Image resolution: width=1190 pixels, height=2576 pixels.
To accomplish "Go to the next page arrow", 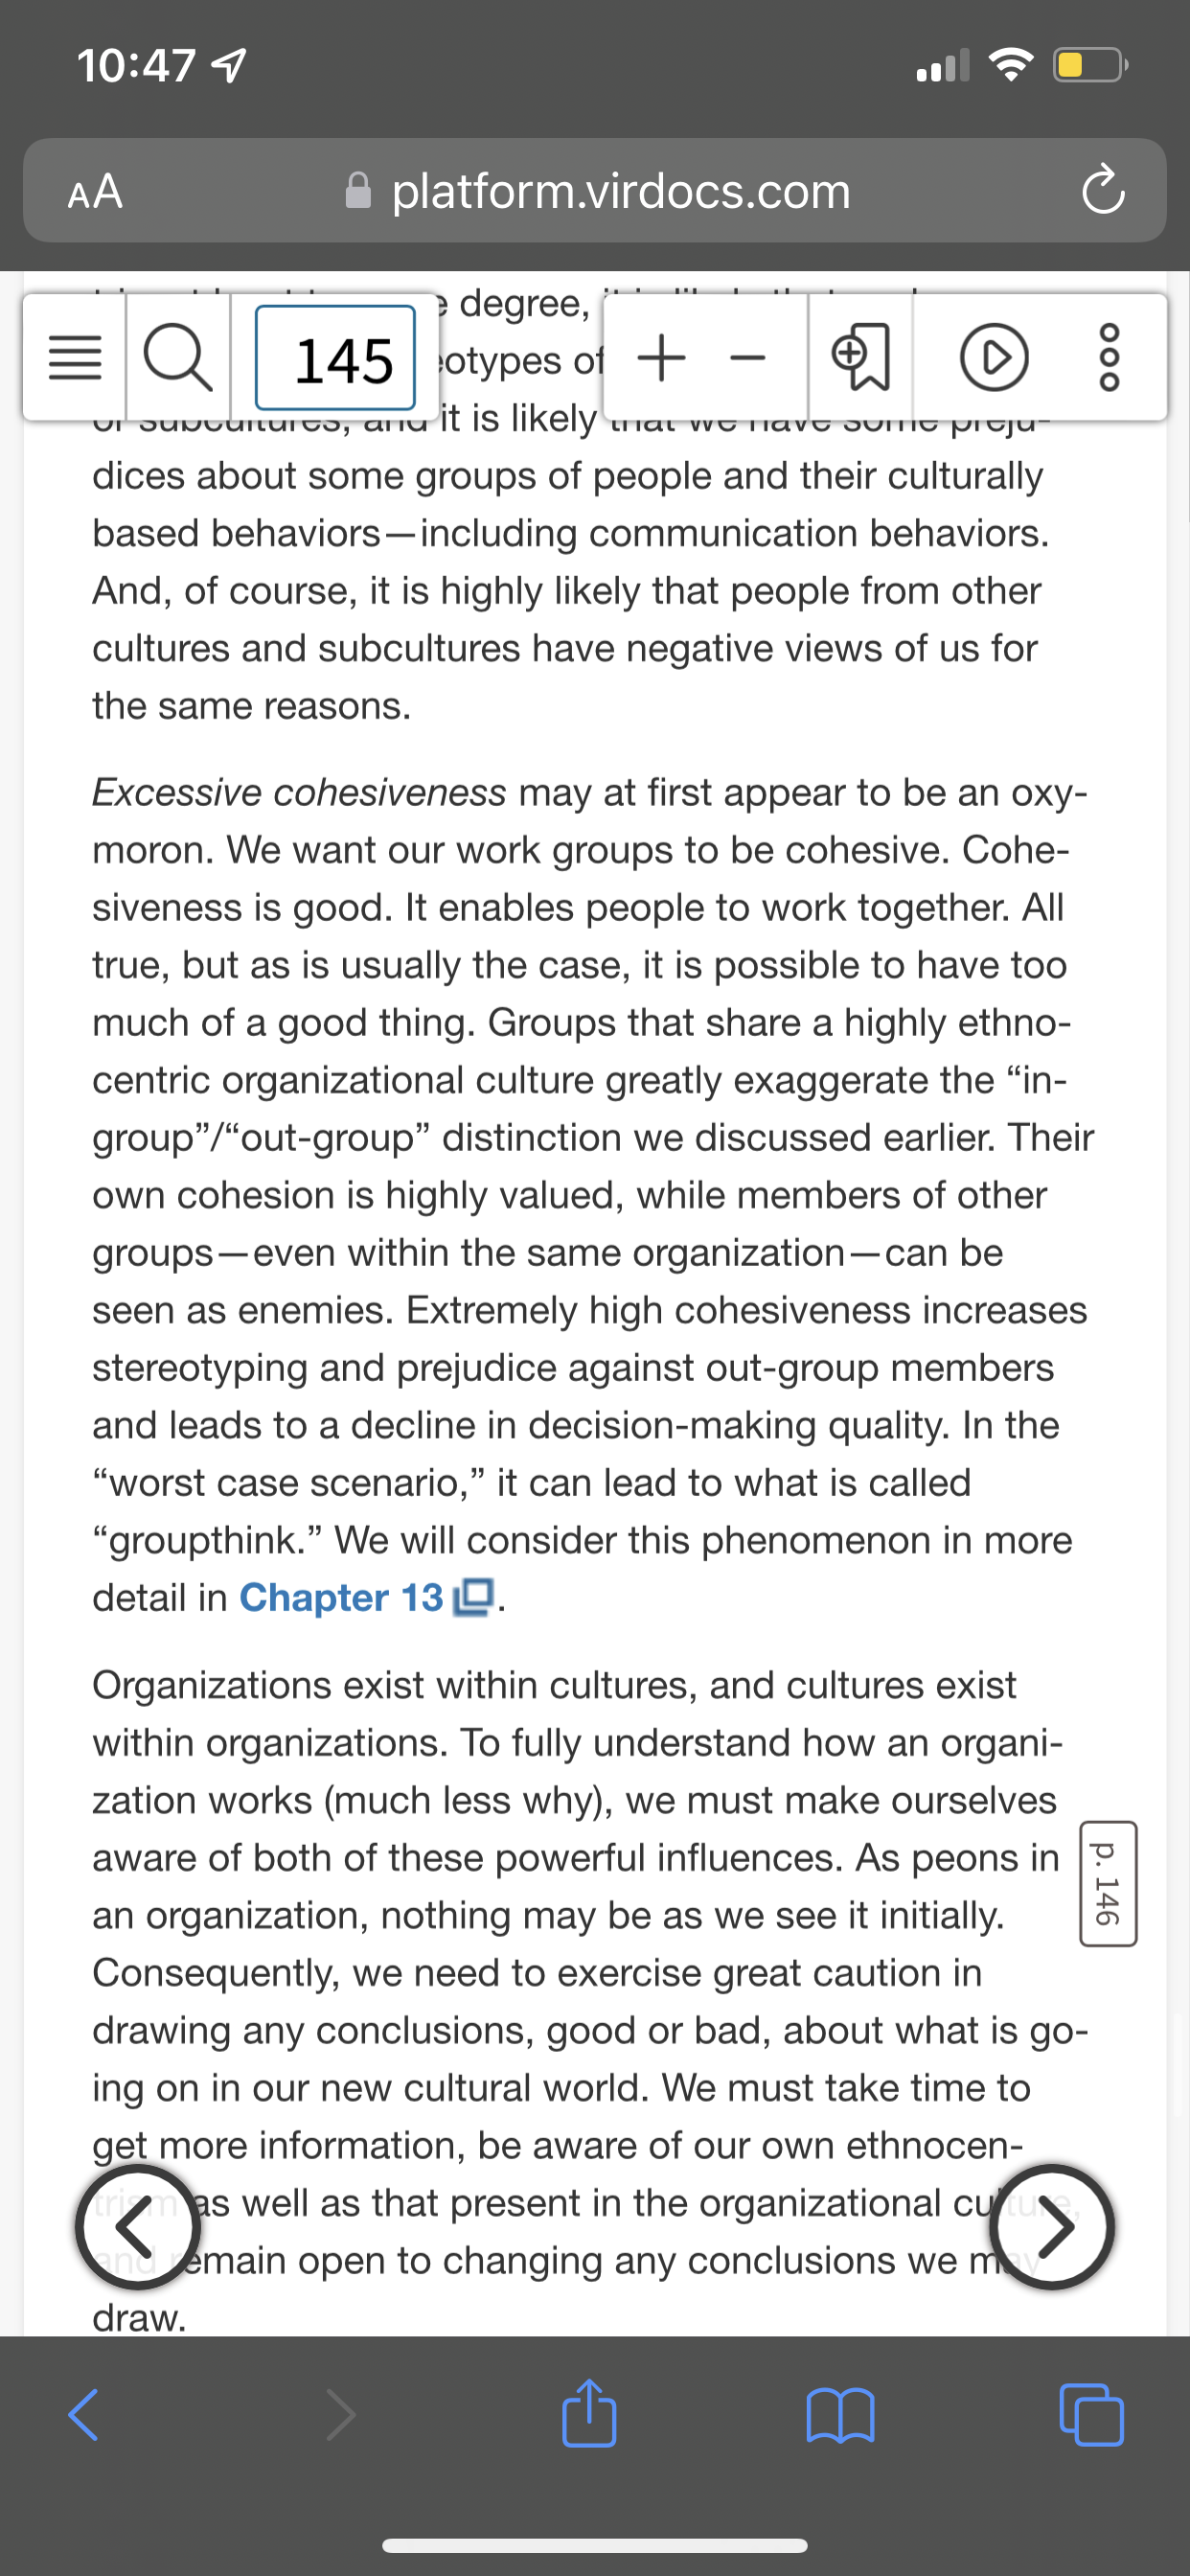I will (1052, 2227).
